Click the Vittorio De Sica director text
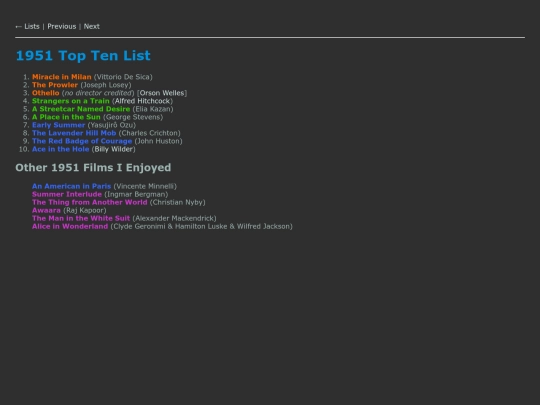Image resolution: width=540 pixels, height=405 pixels. coord(123,77)
